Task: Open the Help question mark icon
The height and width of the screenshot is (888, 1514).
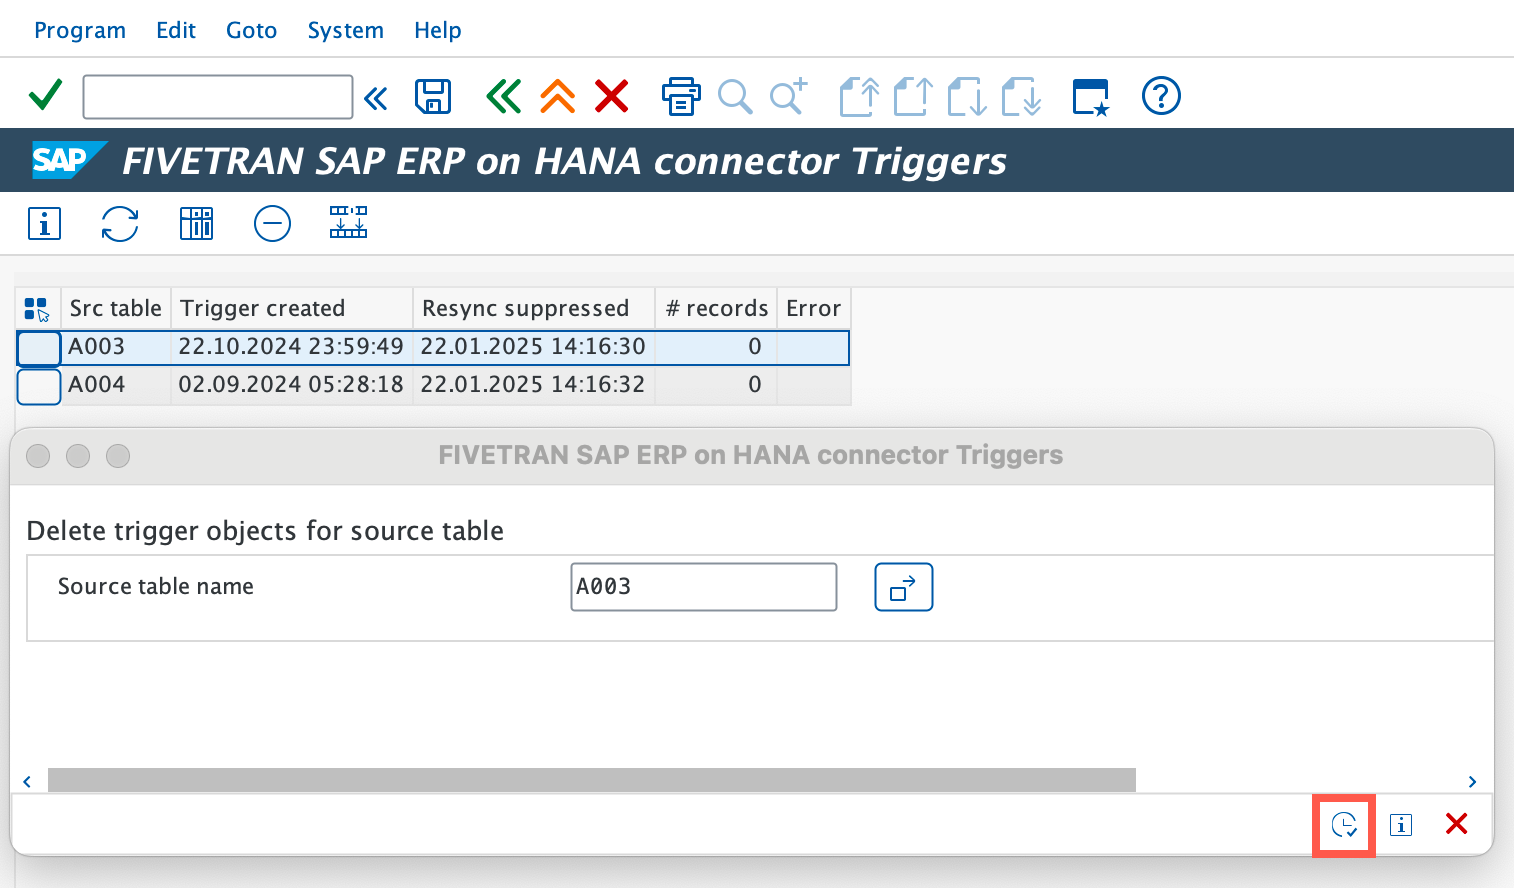Action: pos(1161,96)
